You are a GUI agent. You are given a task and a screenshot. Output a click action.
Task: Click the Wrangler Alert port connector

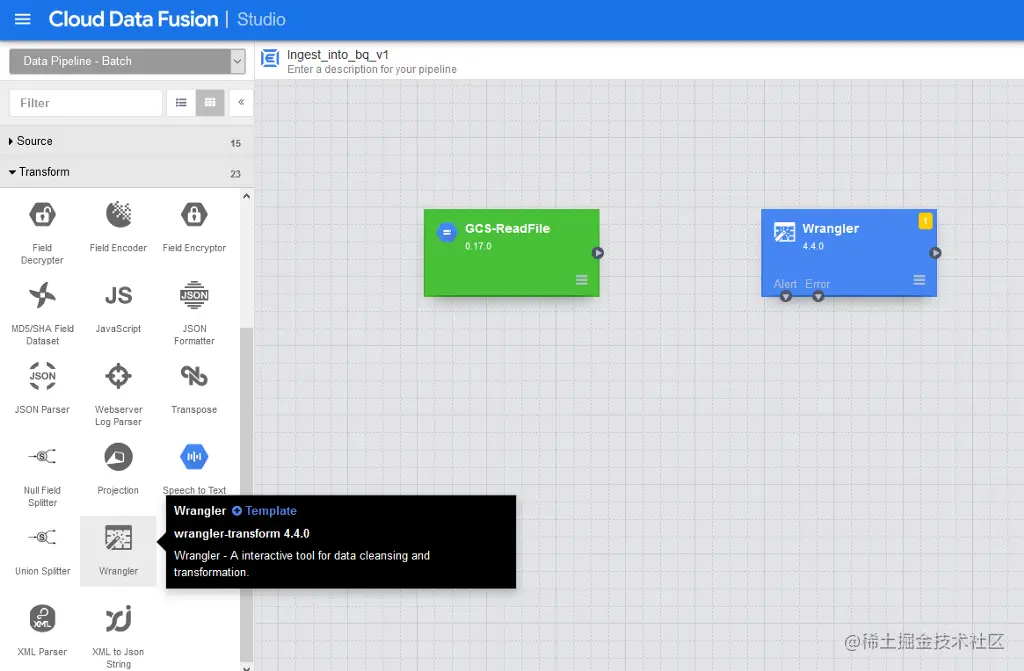coord(786,297)
